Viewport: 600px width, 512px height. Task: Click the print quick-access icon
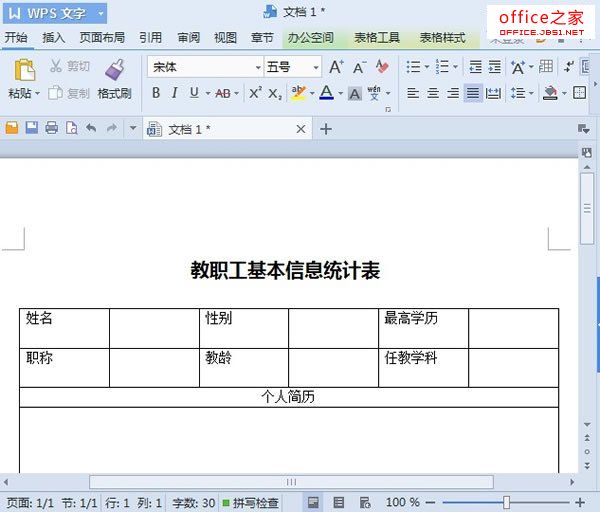tap(52, 128)
